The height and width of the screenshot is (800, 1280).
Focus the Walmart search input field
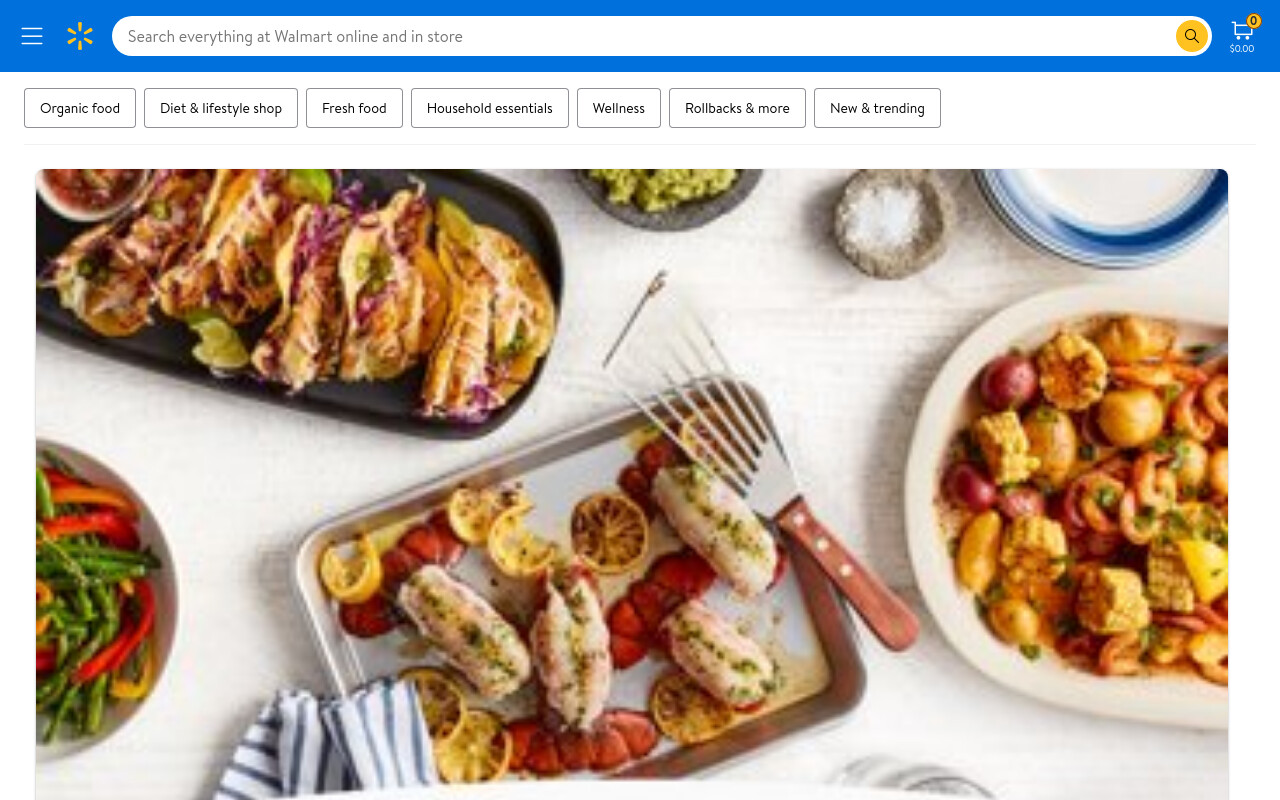click(x=644, y=36)
